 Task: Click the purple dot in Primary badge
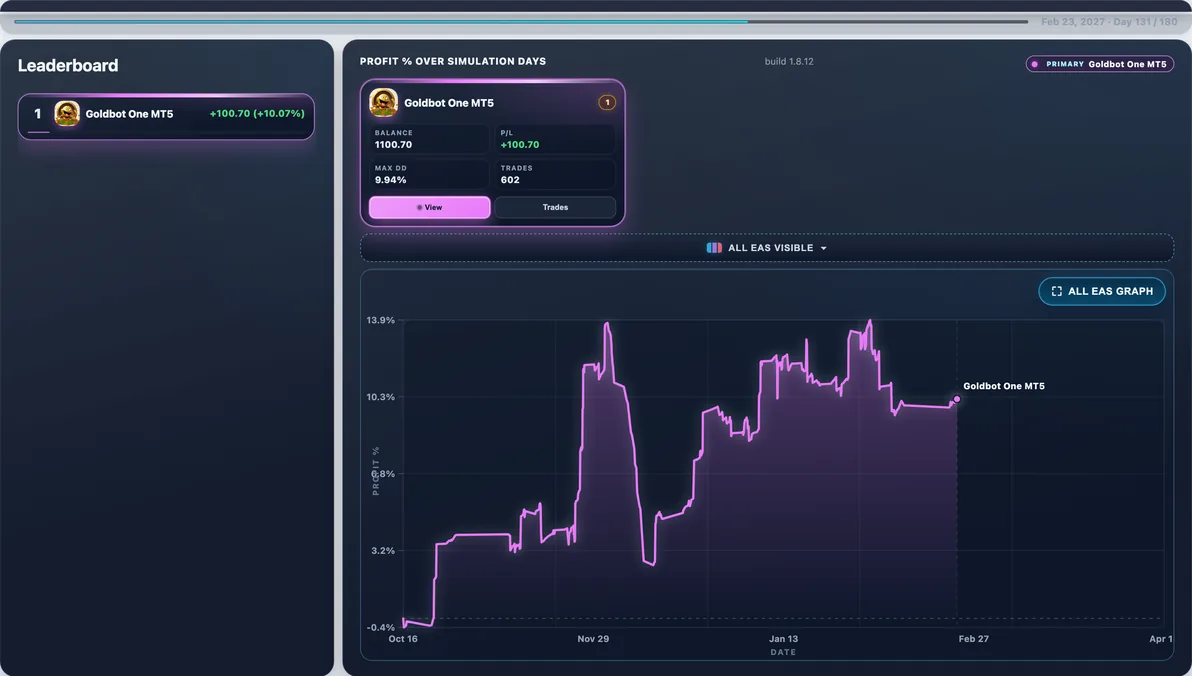tap(1035, 65)
